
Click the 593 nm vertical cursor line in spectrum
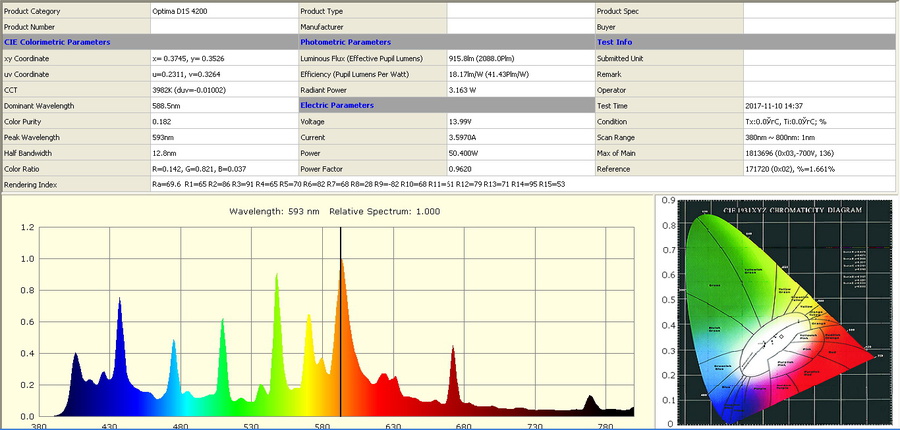tap(340, 321)
